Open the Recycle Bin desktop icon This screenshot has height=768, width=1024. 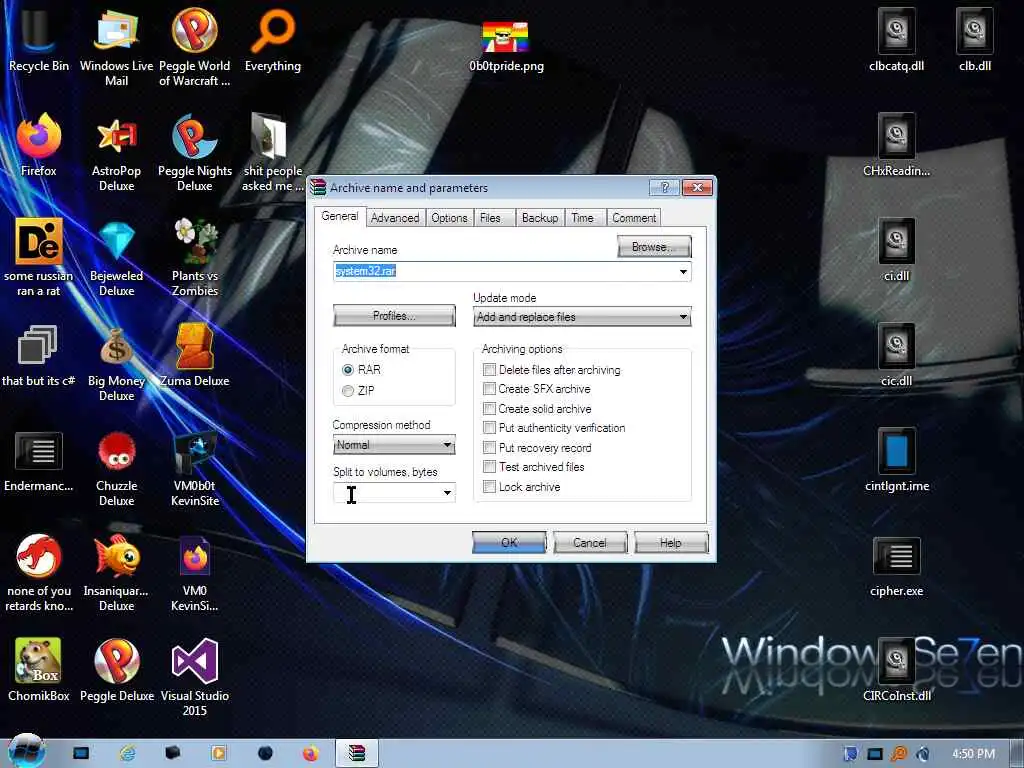coord(38,39)
